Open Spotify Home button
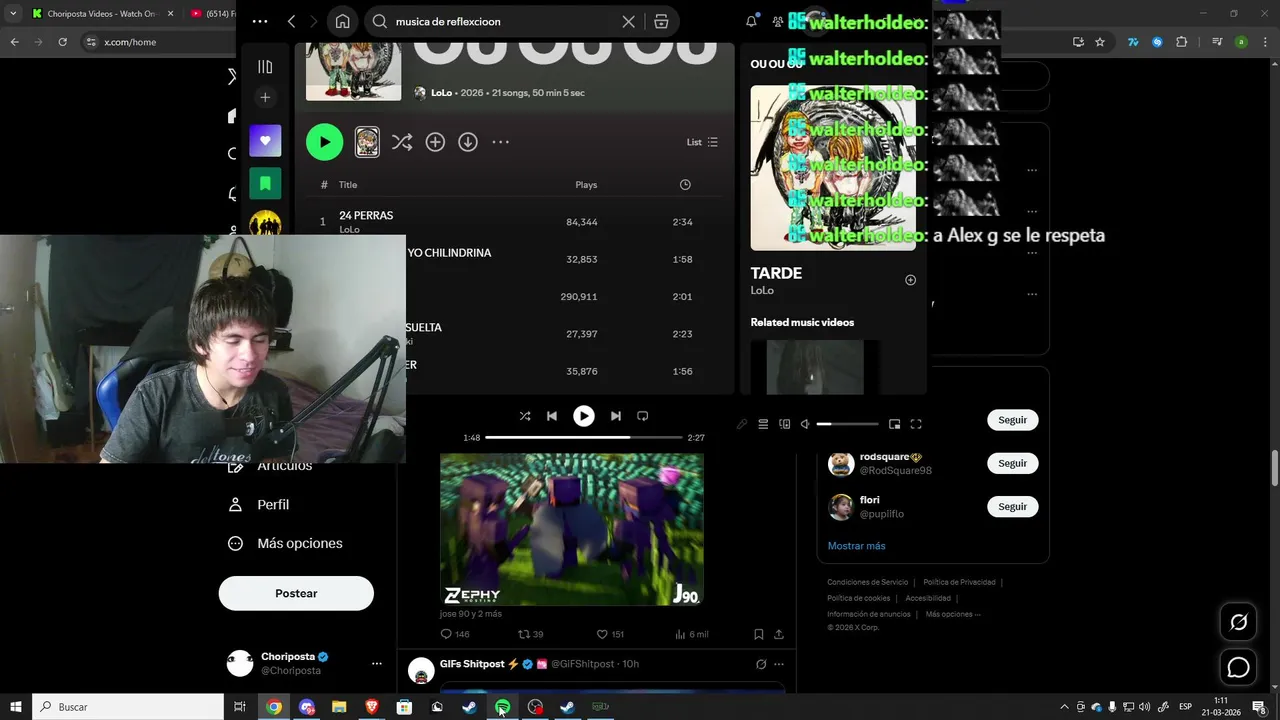1280x720 pixels. coord(342,21)
